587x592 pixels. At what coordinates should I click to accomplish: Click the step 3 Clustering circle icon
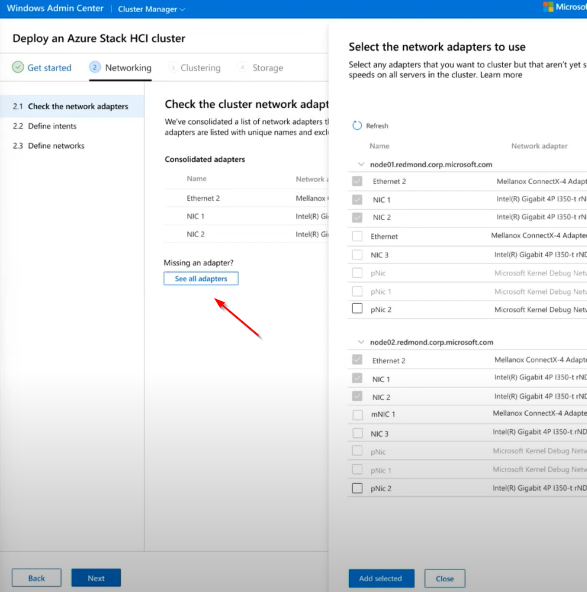tap(173, 68)
